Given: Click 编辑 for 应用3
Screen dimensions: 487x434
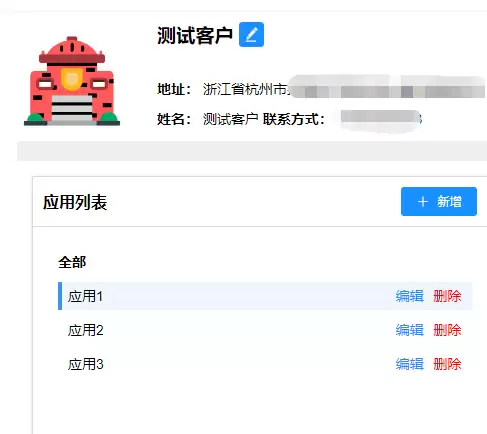Looking at the screenshot, I should tap(410, 364).
